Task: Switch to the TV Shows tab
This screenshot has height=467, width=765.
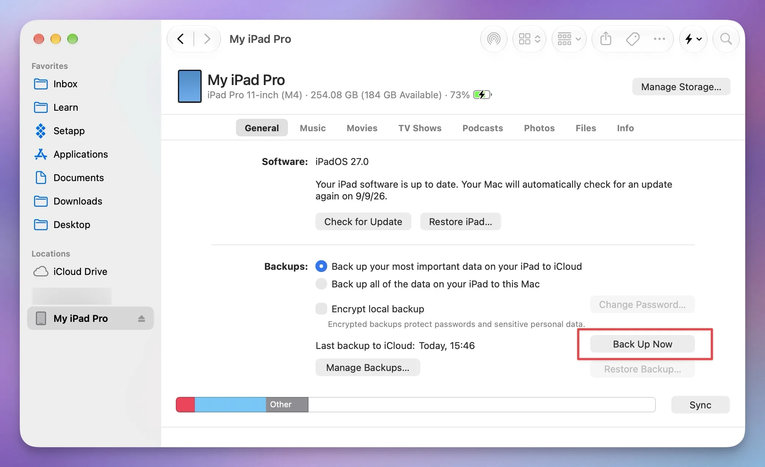Action: (420, 128)
